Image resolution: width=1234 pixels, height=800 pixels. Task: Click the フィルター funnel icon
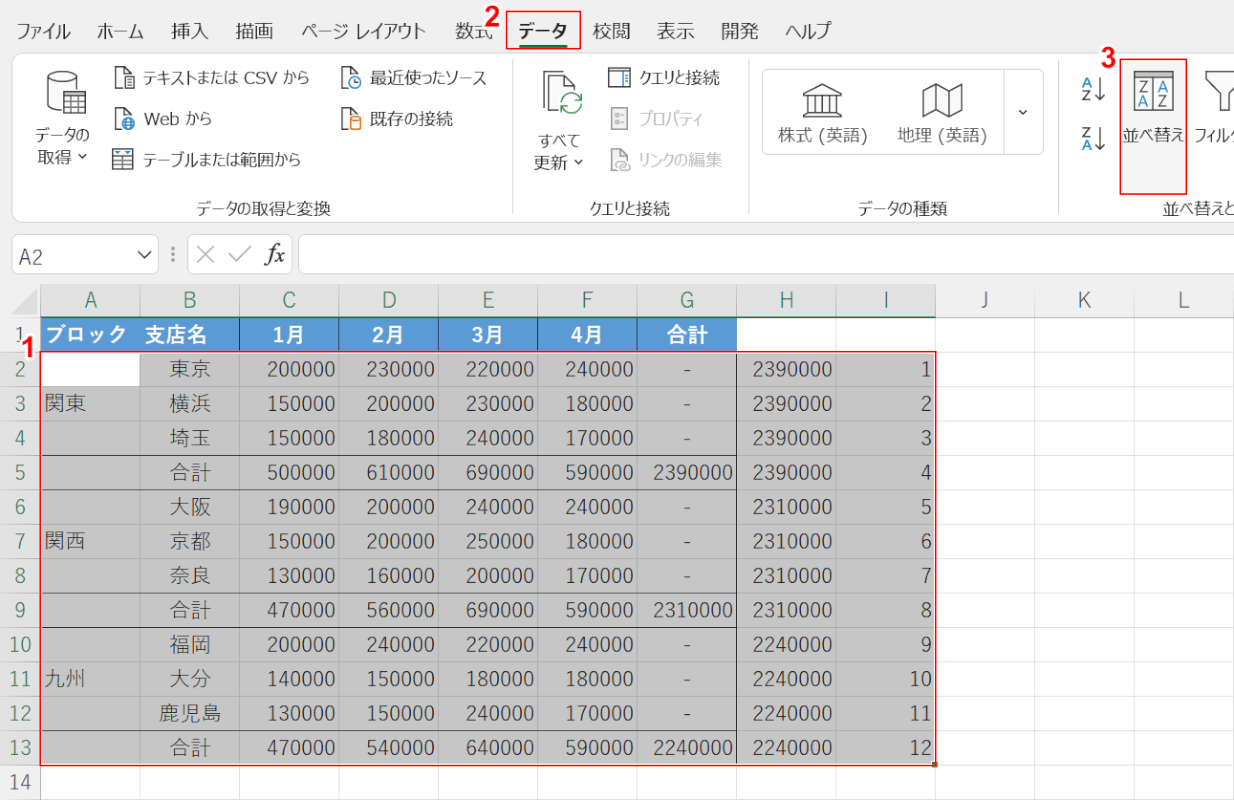1219,90
